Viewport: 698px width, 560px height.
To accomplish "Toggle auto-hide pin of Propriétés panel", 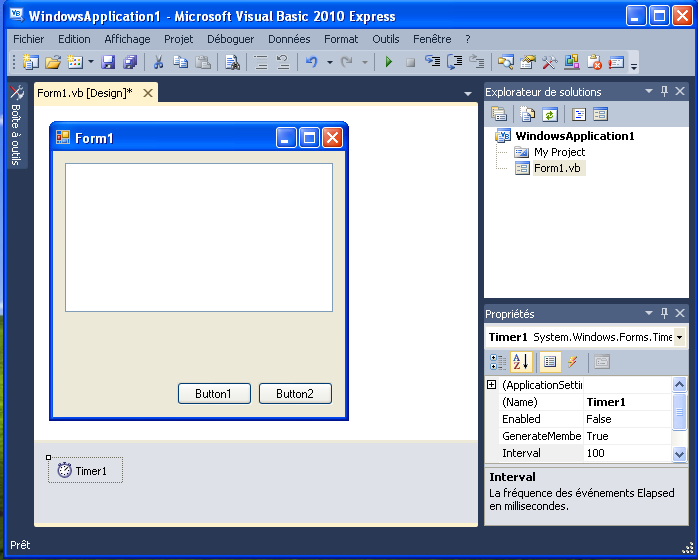I will [x=664, y=313].
